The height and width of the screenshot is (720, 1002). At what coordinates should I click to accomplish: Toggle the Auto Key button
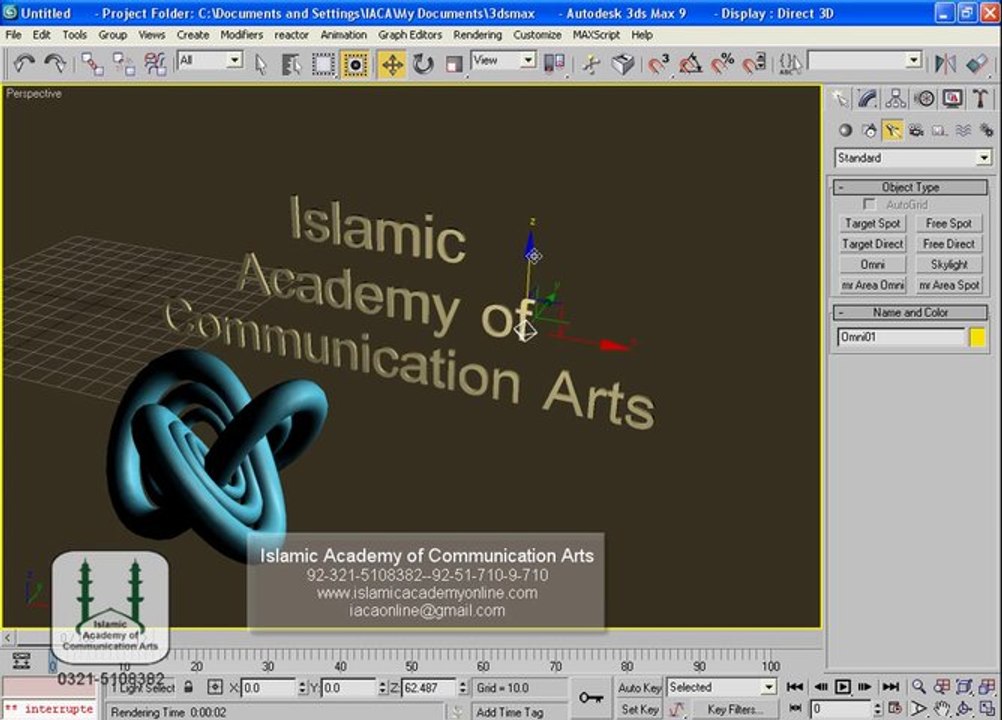coord(639,687)
